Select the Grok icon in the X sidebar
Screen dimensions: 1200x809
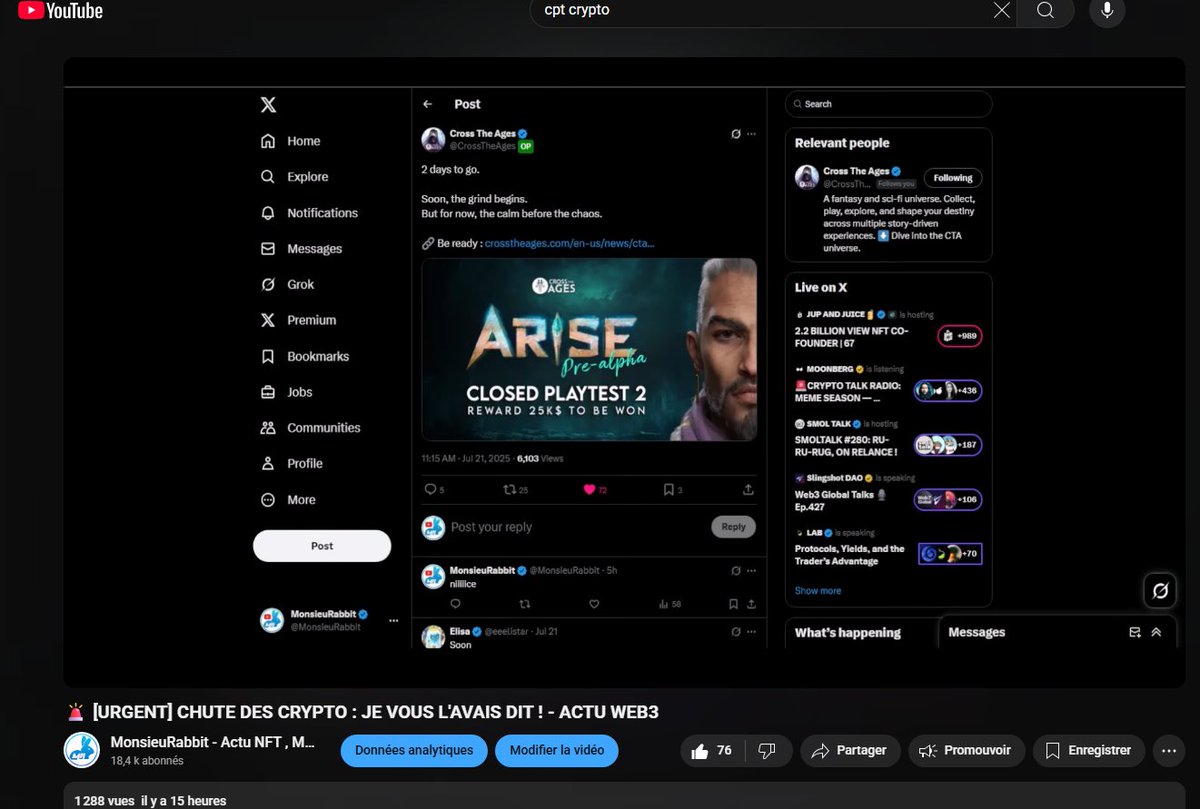pyautogui.click(x=266, y=284)
